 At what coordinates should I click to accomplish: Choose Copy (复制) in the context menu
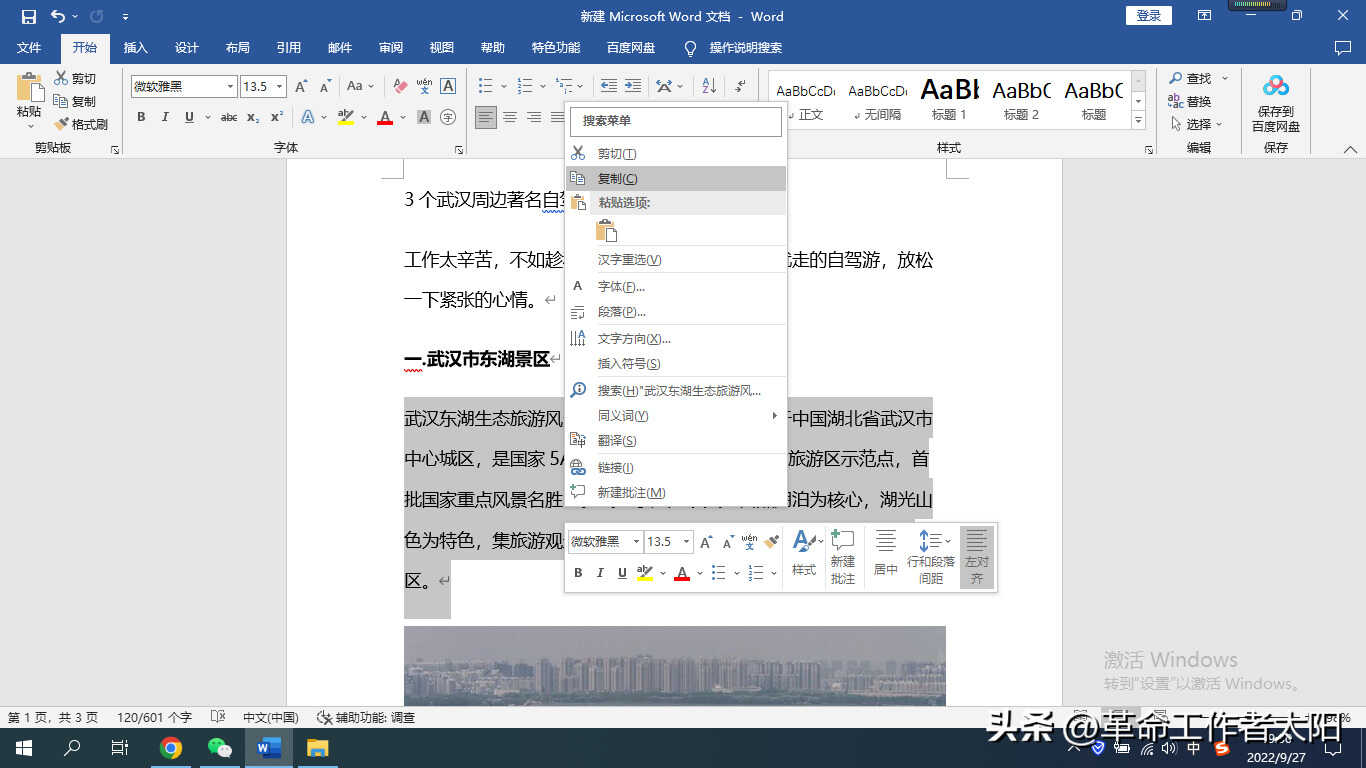(x=677, y=179)
